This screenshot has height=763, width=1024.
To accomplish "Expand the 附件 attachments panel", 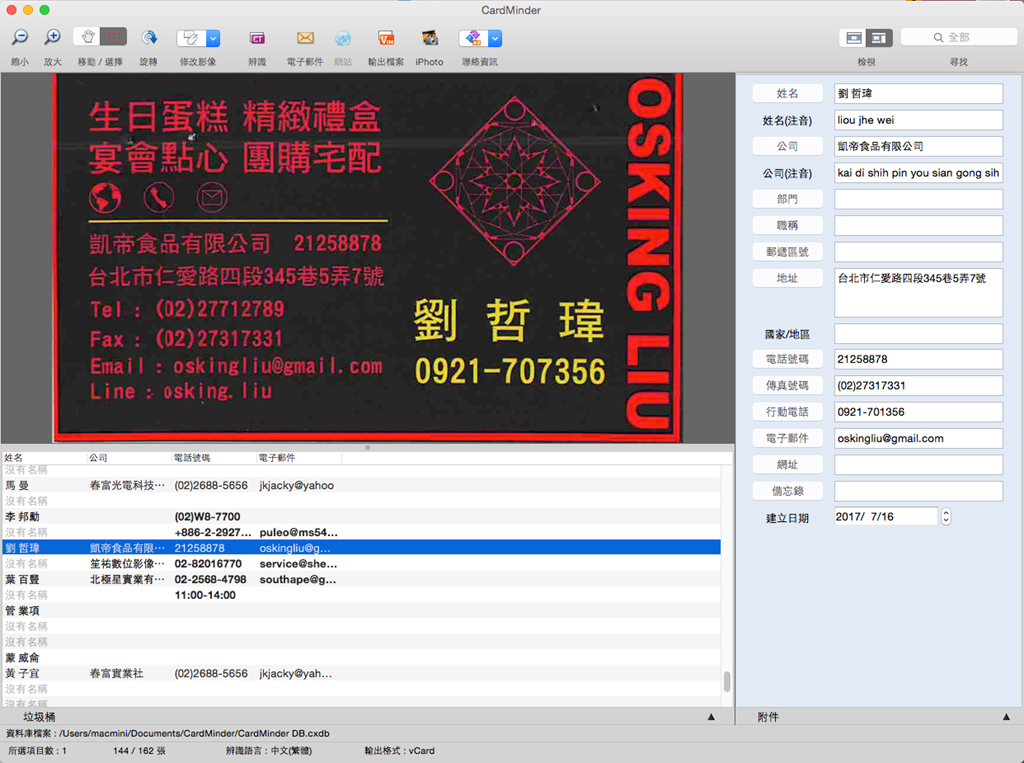I will [1006, 717].
